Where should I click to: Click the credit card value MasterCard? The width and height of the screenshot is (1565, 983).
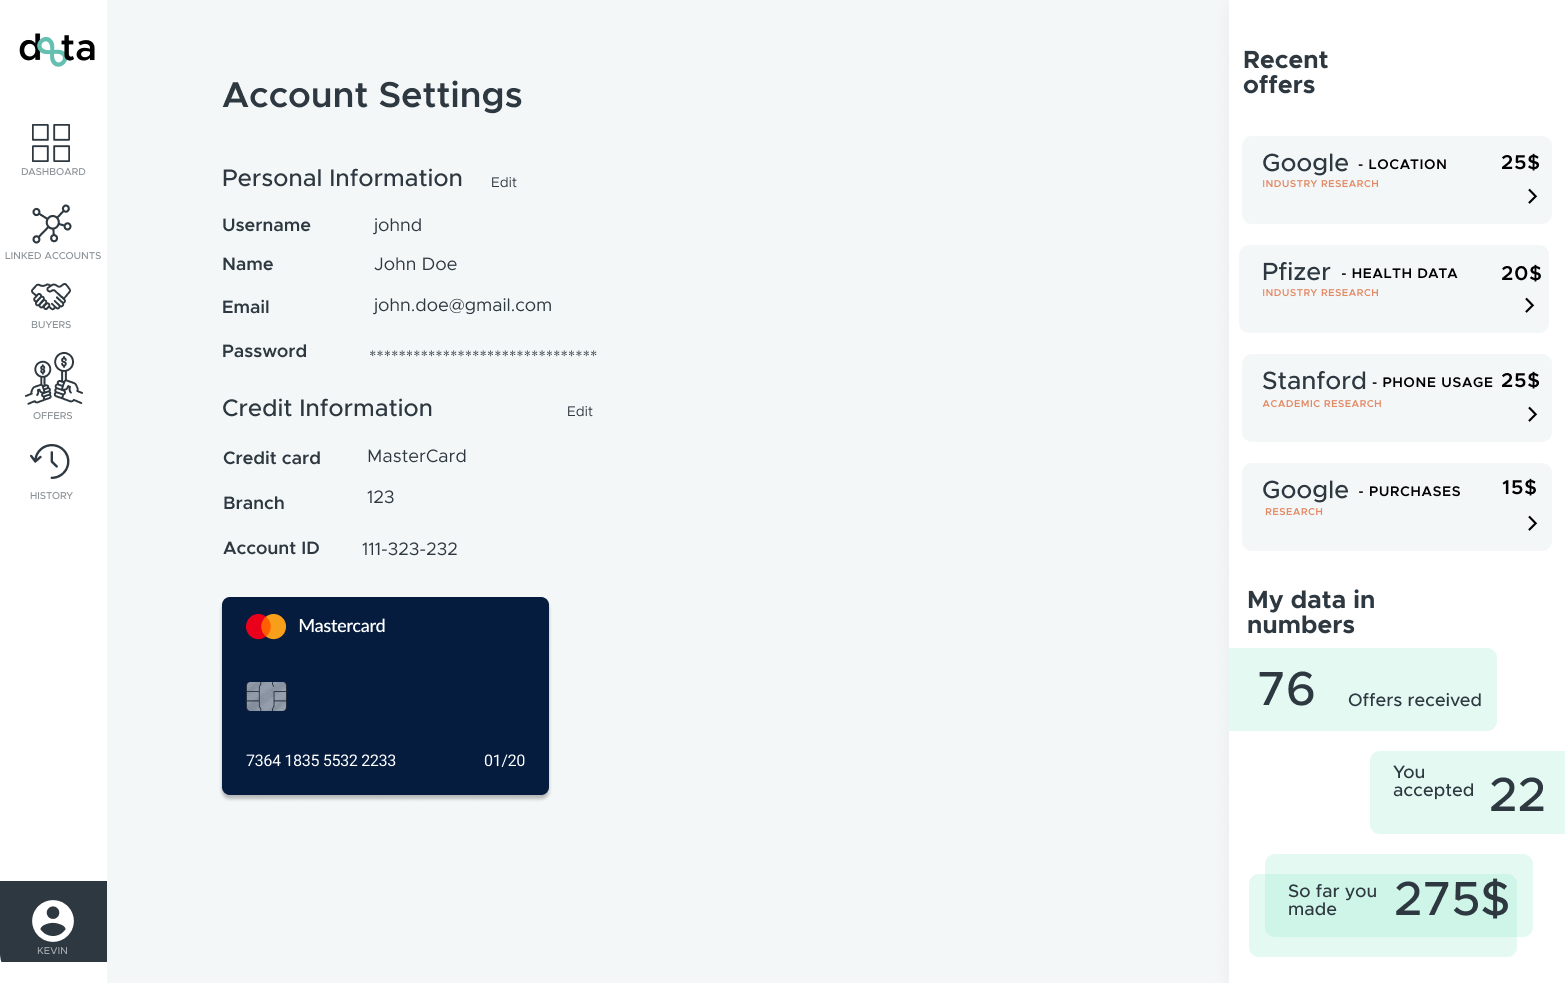pos(417,456)
